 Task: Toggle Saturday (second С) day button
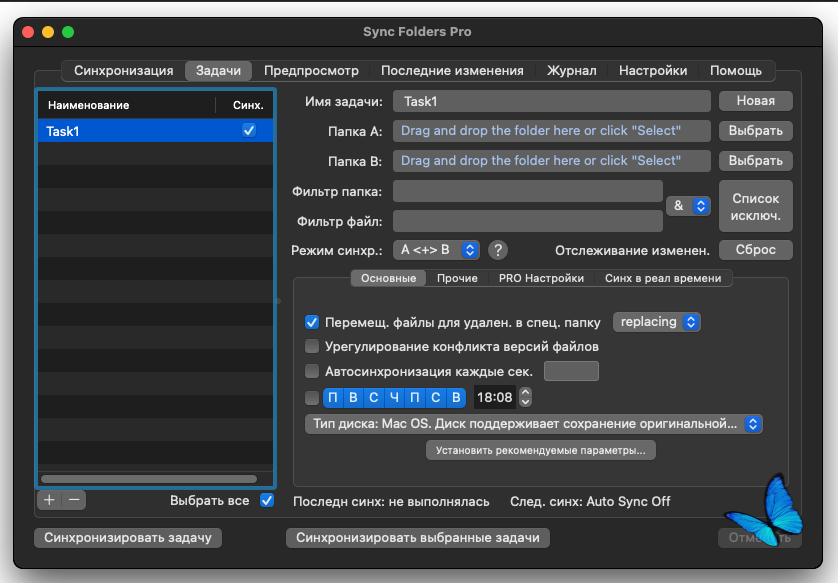pyautogui.click(x=436, y=398)
